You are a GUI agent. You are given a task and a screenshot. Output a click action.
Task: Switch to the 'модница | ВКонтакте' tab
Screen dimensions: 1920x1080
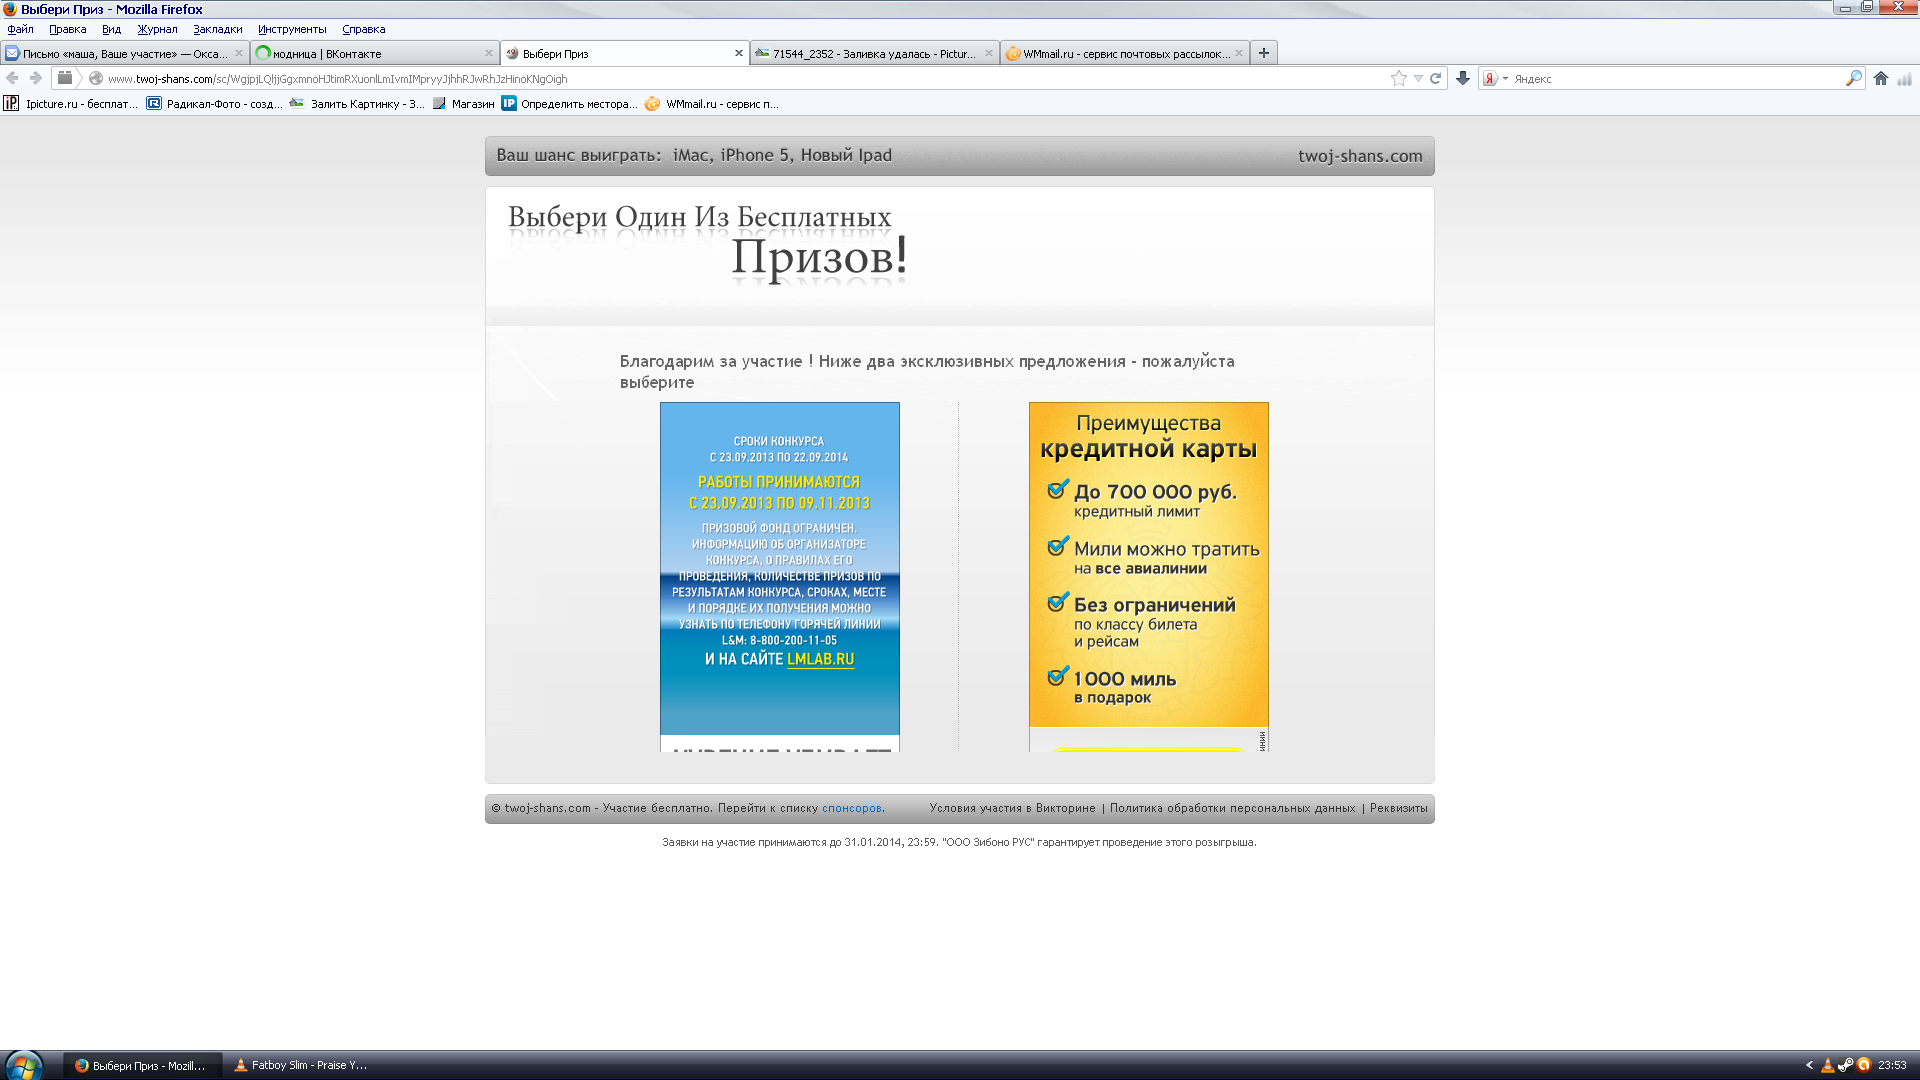coord(375,53)
